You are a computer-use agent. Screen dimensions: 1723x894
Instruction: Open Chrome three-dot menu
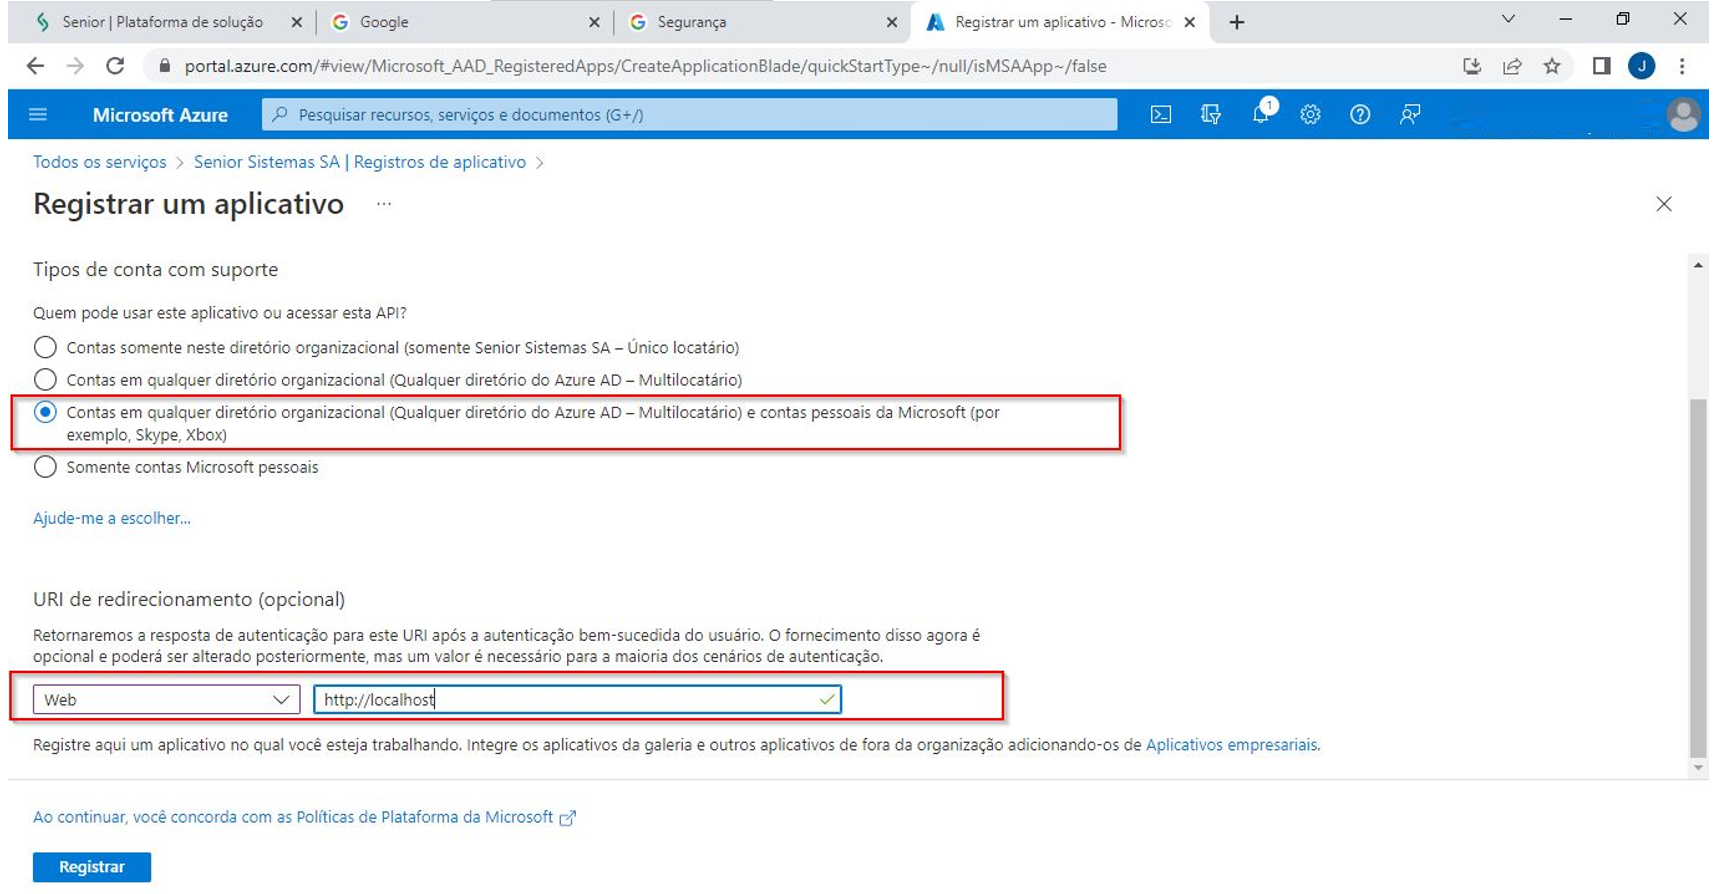point(1682,66)
